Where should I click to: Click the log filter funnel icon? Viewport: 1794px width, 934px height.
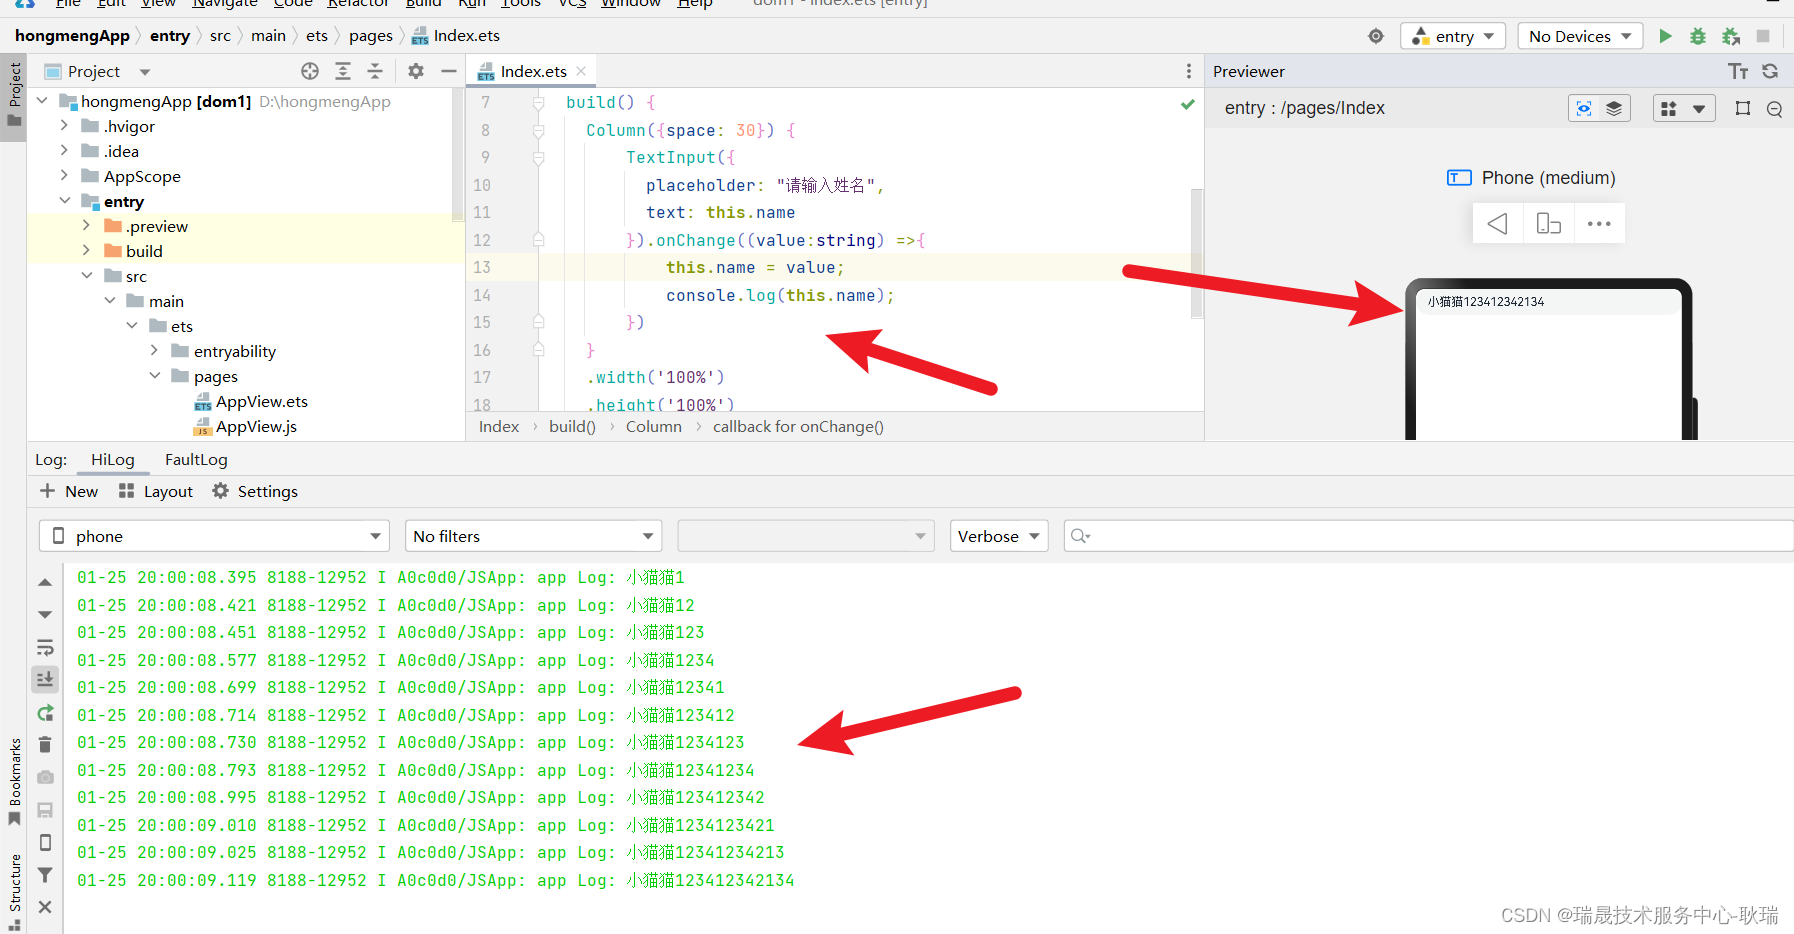click(45, 875)
